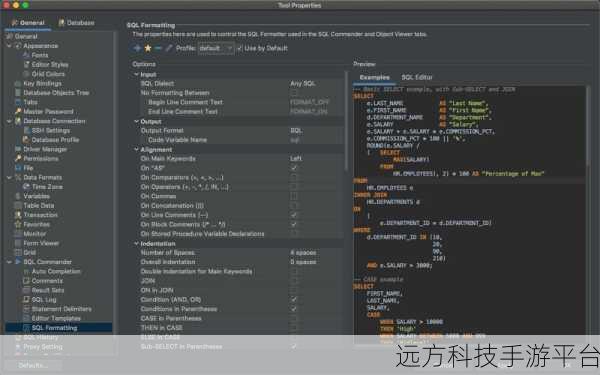Click the Fonts icon in the tree

[x=26, y=55]
